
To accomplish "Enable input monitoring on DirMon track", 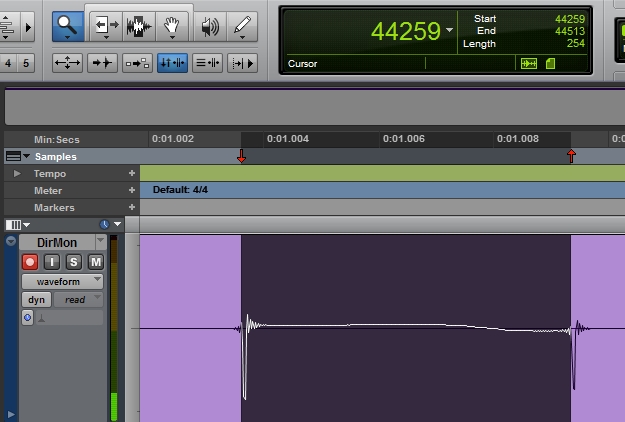I will [x=52, y=262].
